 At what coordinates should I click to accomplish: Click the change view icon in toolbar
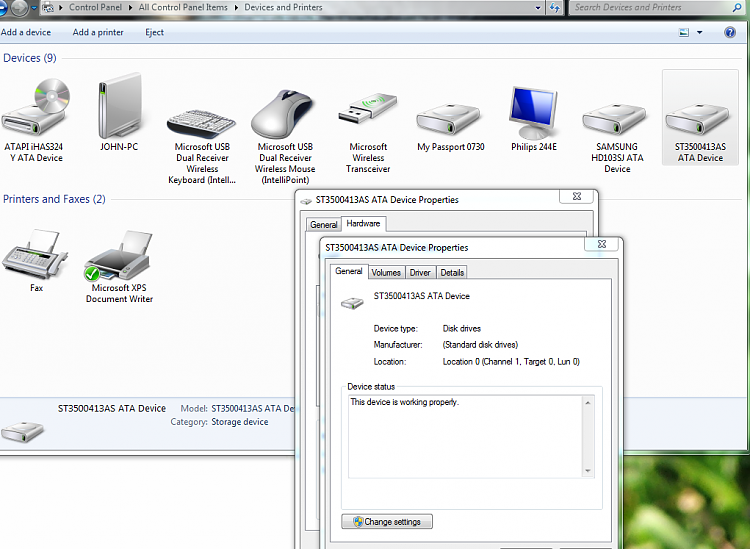pos(684,33)
